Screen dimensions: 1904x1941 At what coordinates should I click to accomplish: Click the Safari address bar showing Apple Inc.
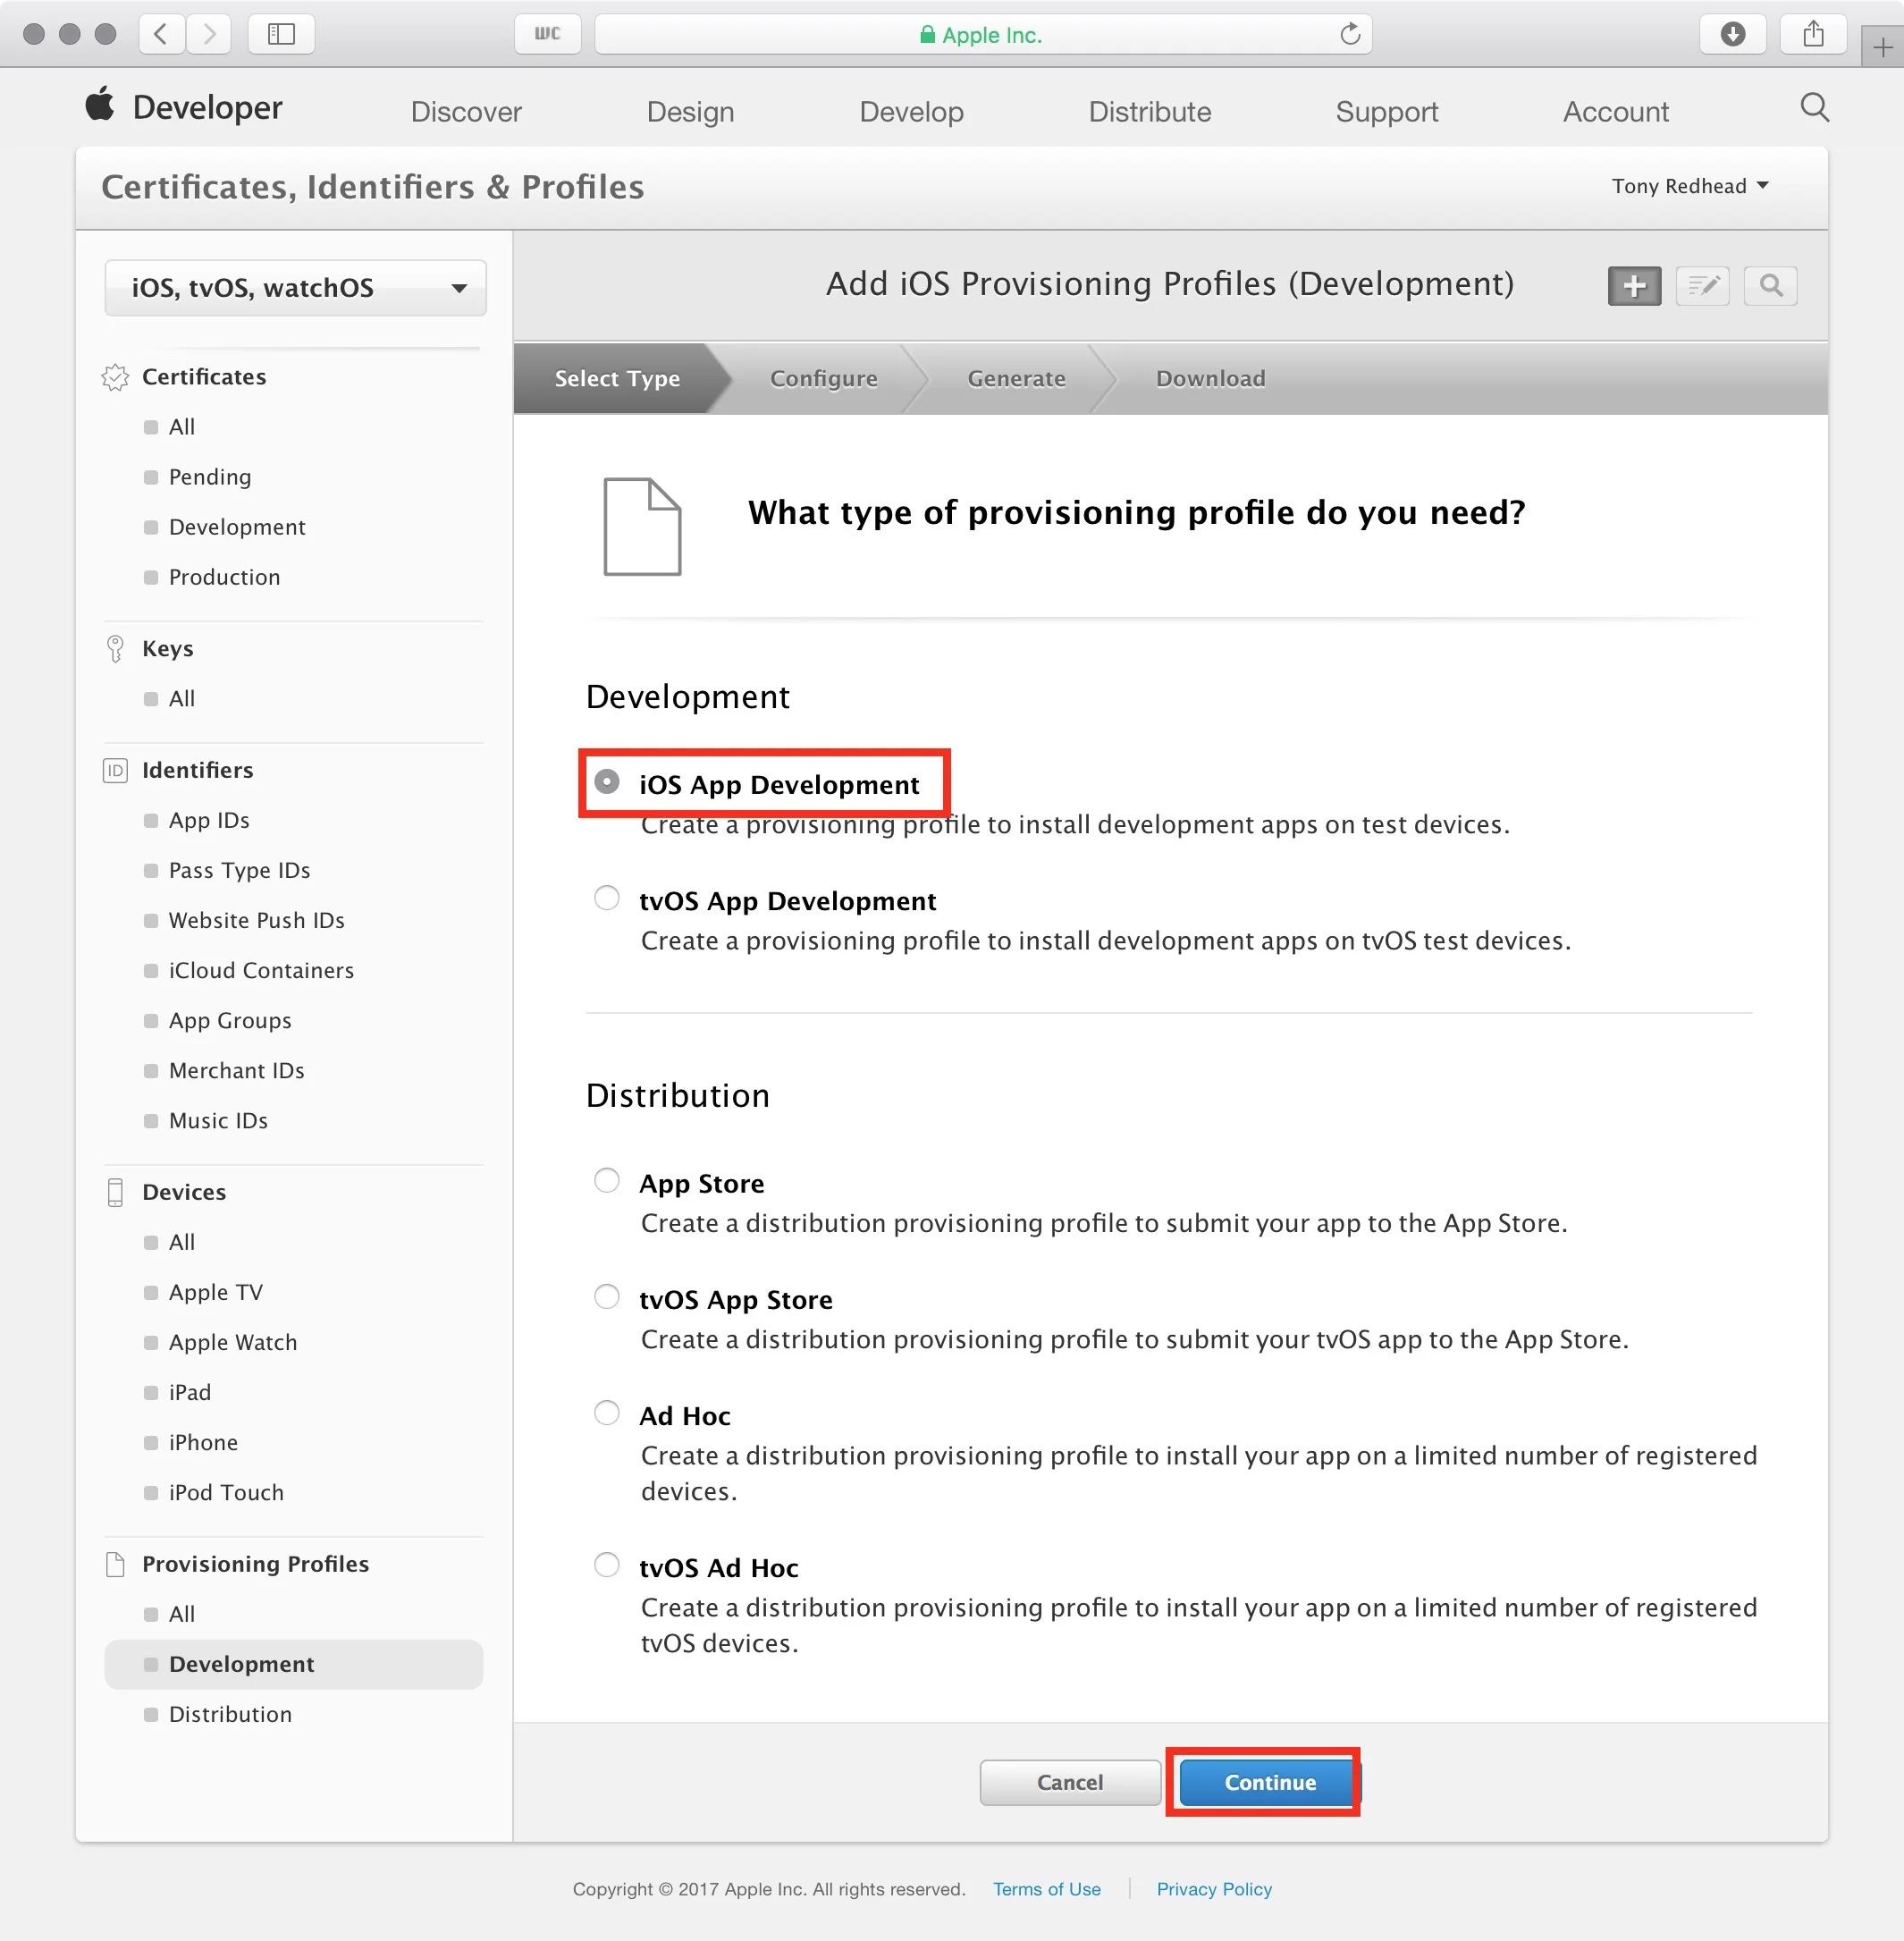click(x=983, y=34)
